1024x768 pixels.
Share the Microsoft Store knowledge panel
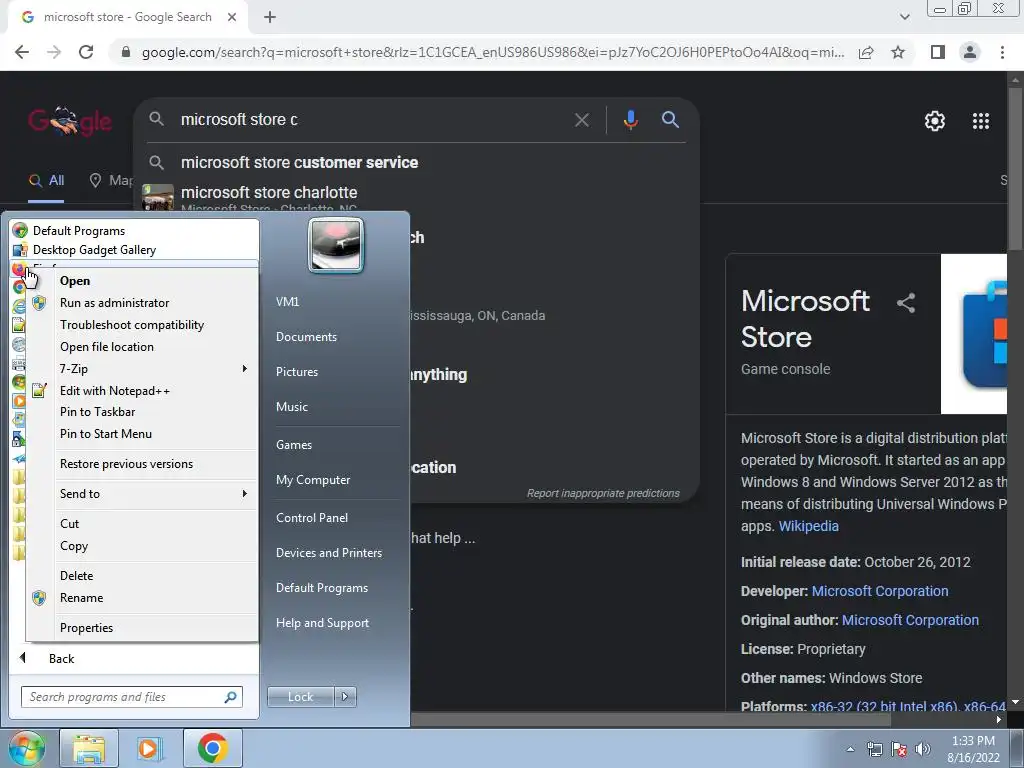(906, 302)
